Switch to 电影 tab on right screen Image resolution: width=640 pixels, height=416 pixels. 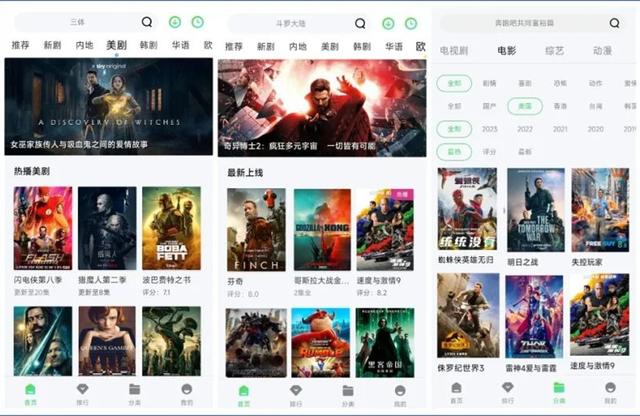(507, 51)
